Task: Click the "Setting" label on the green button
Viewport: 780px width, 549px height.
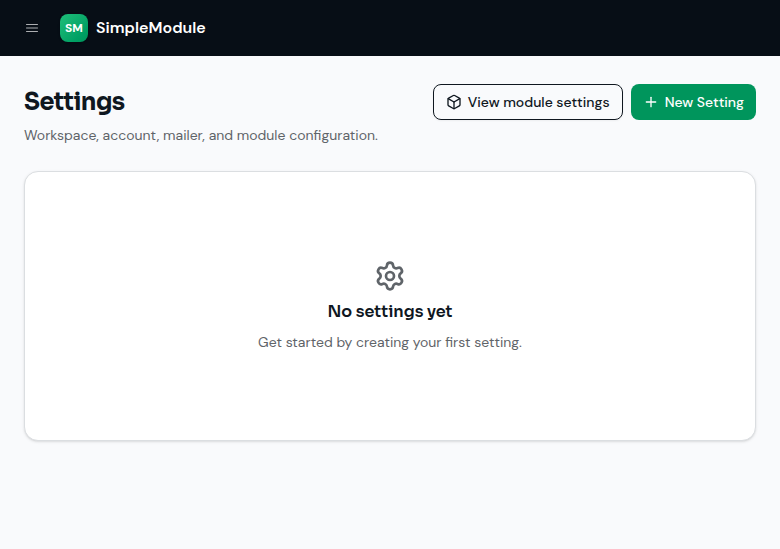Action: click(x=720, y=102)
